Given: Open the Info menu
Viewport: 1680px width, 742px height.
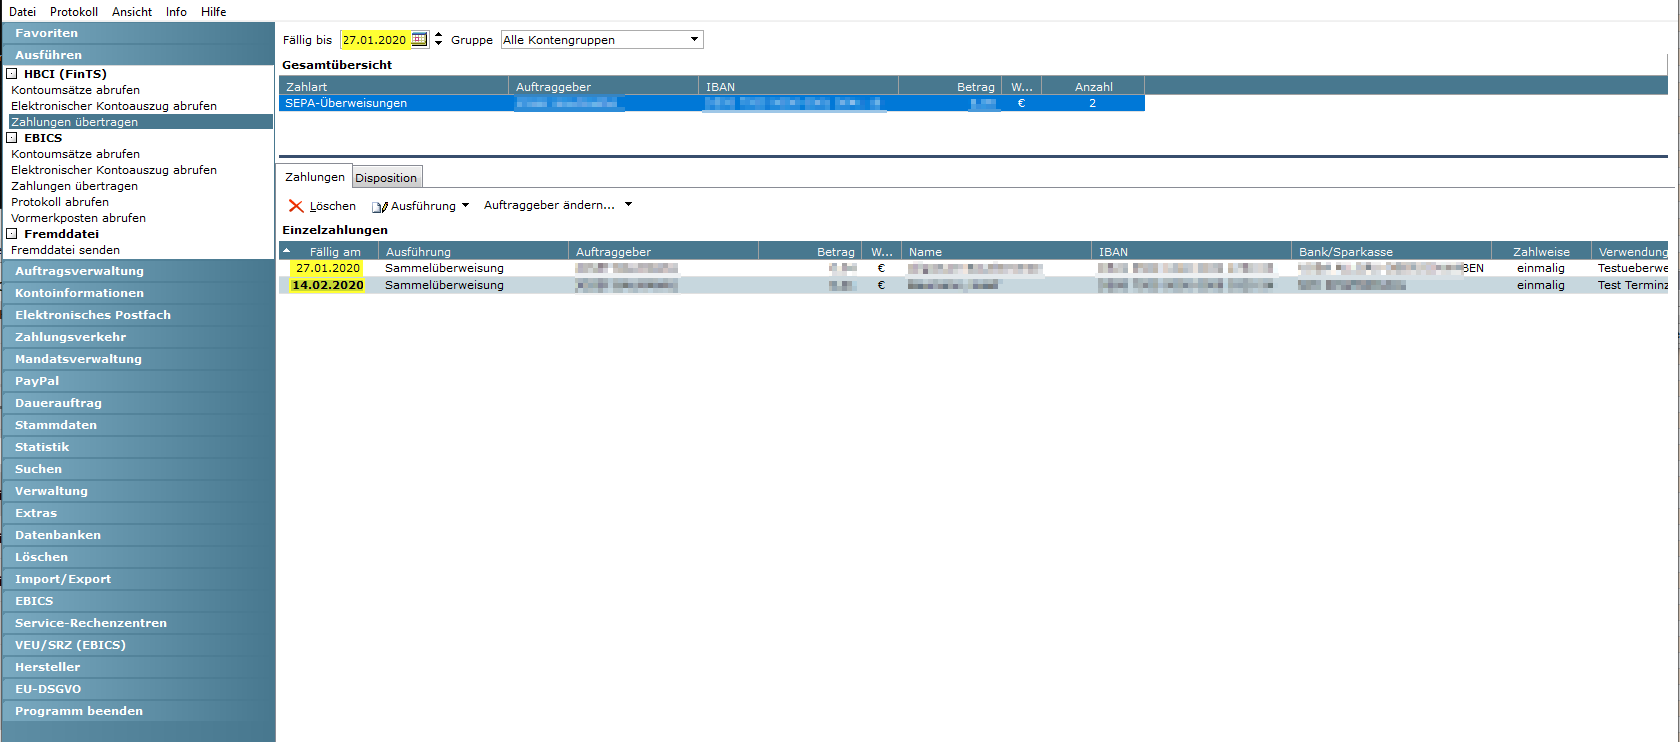Looking at the screenshot, I should pyautogui.click(x=176, y=12).
